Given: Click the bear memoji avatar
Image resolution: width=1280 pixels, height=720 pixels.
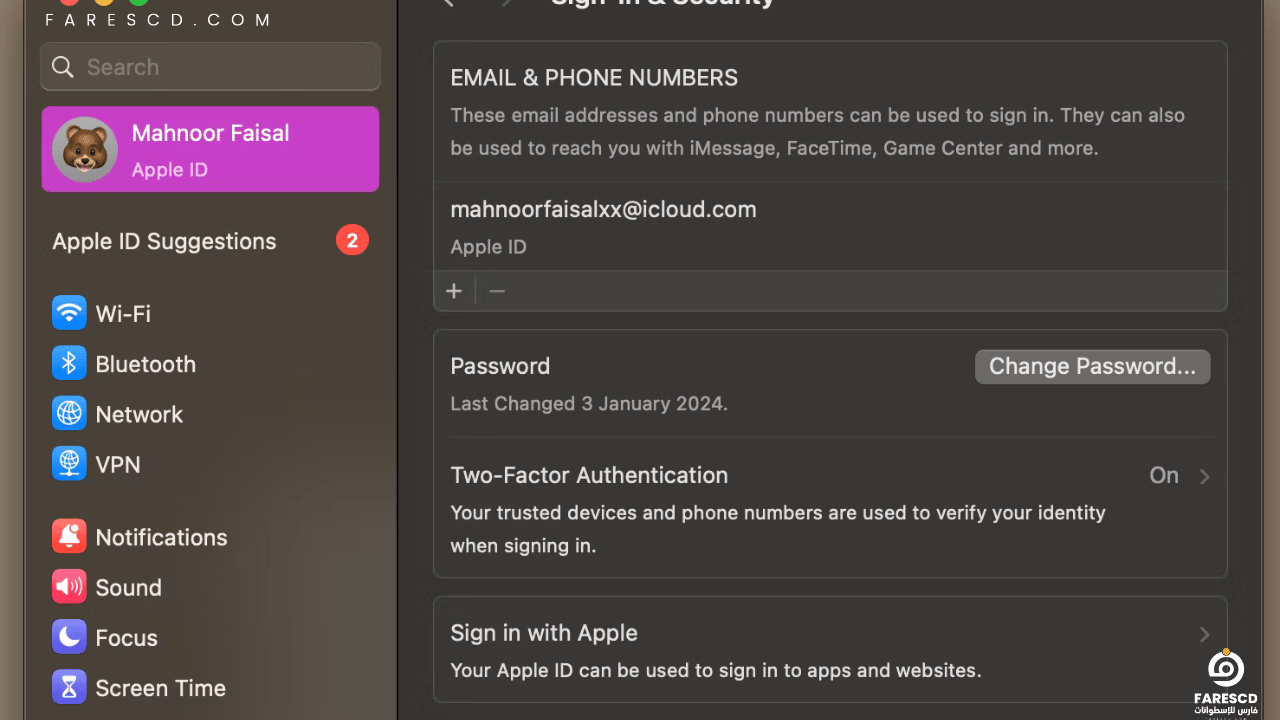Looking at the screenshot, I should pos(85,149).
